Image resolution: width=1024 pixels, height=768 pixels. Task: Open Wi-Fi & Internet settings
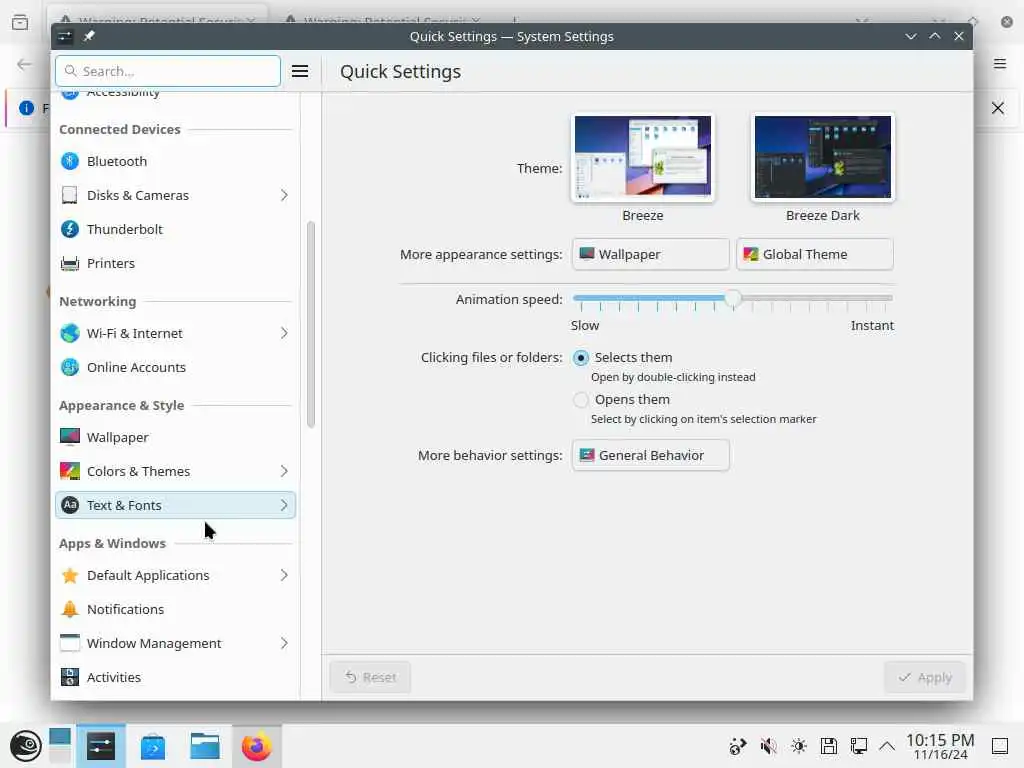pos(175,333)
